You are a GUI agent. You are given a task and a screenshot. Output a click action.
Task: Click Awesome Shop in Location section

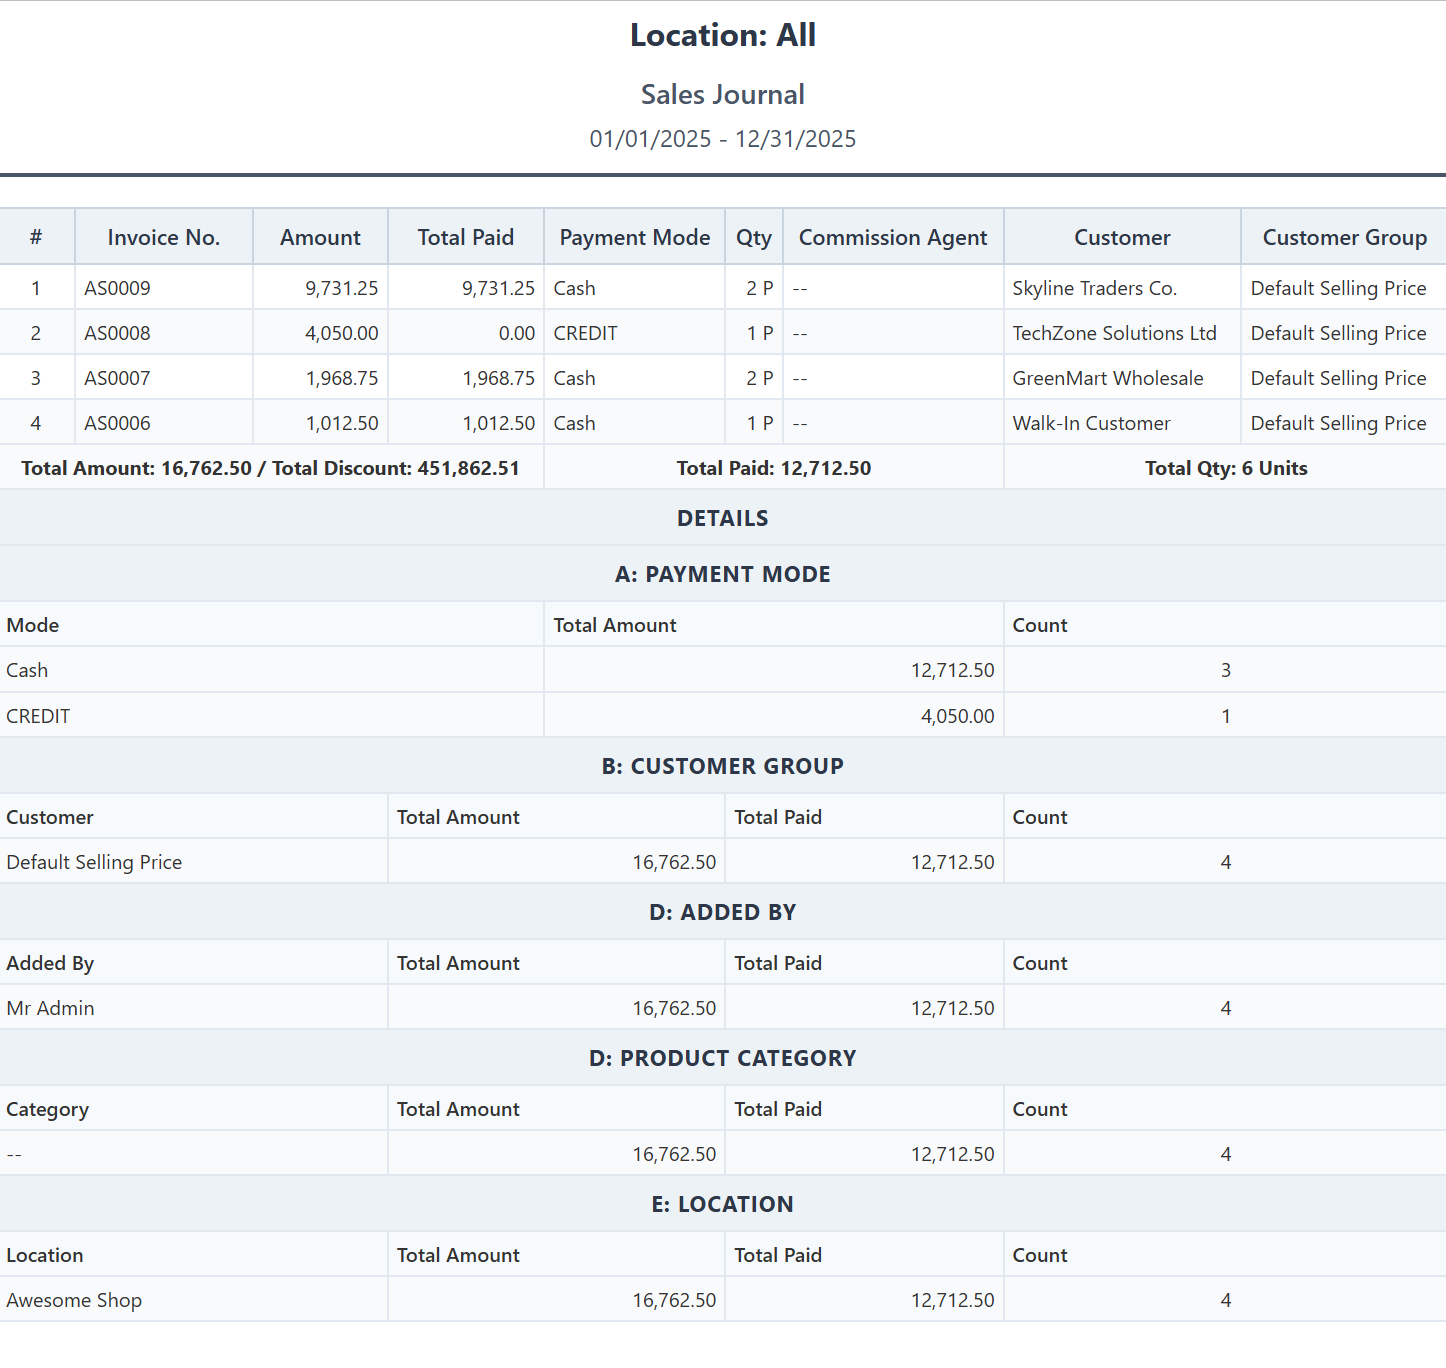(74, 1300)
